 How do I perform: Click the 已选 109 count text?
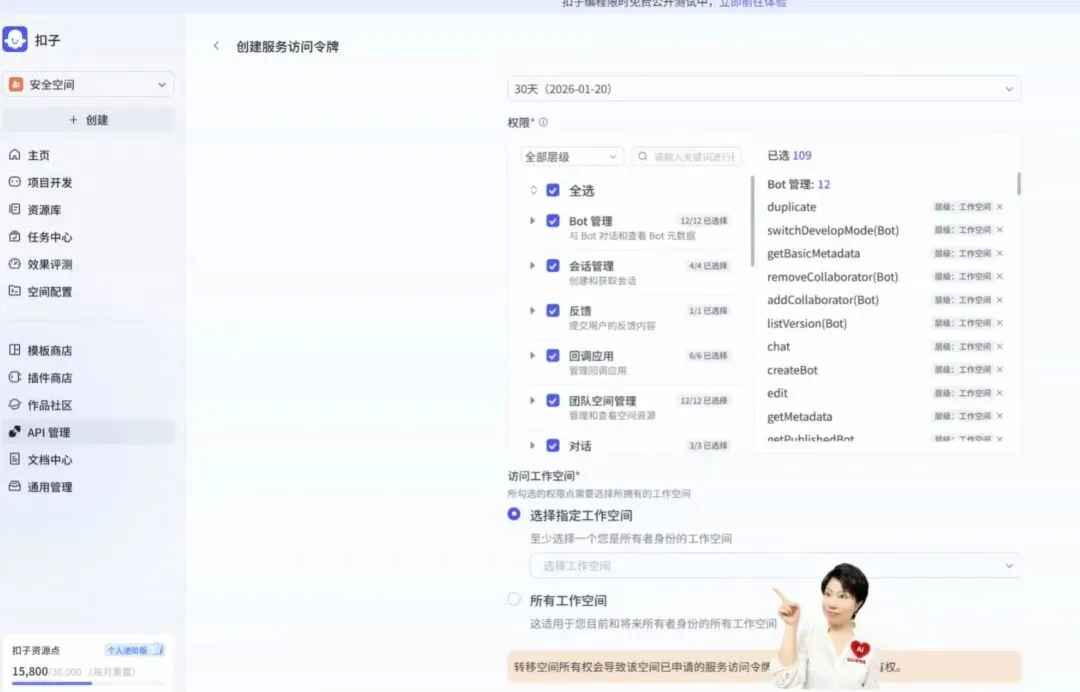tap(789, 156)
